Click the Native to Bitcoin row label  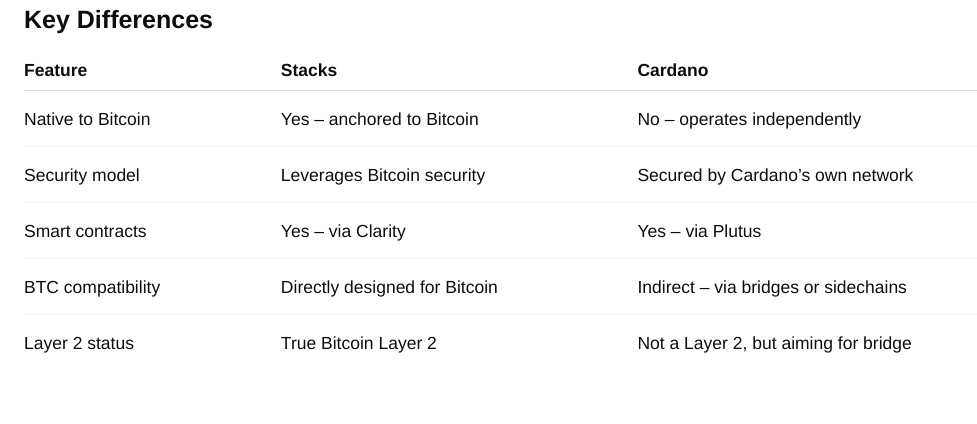pos(87,119)
